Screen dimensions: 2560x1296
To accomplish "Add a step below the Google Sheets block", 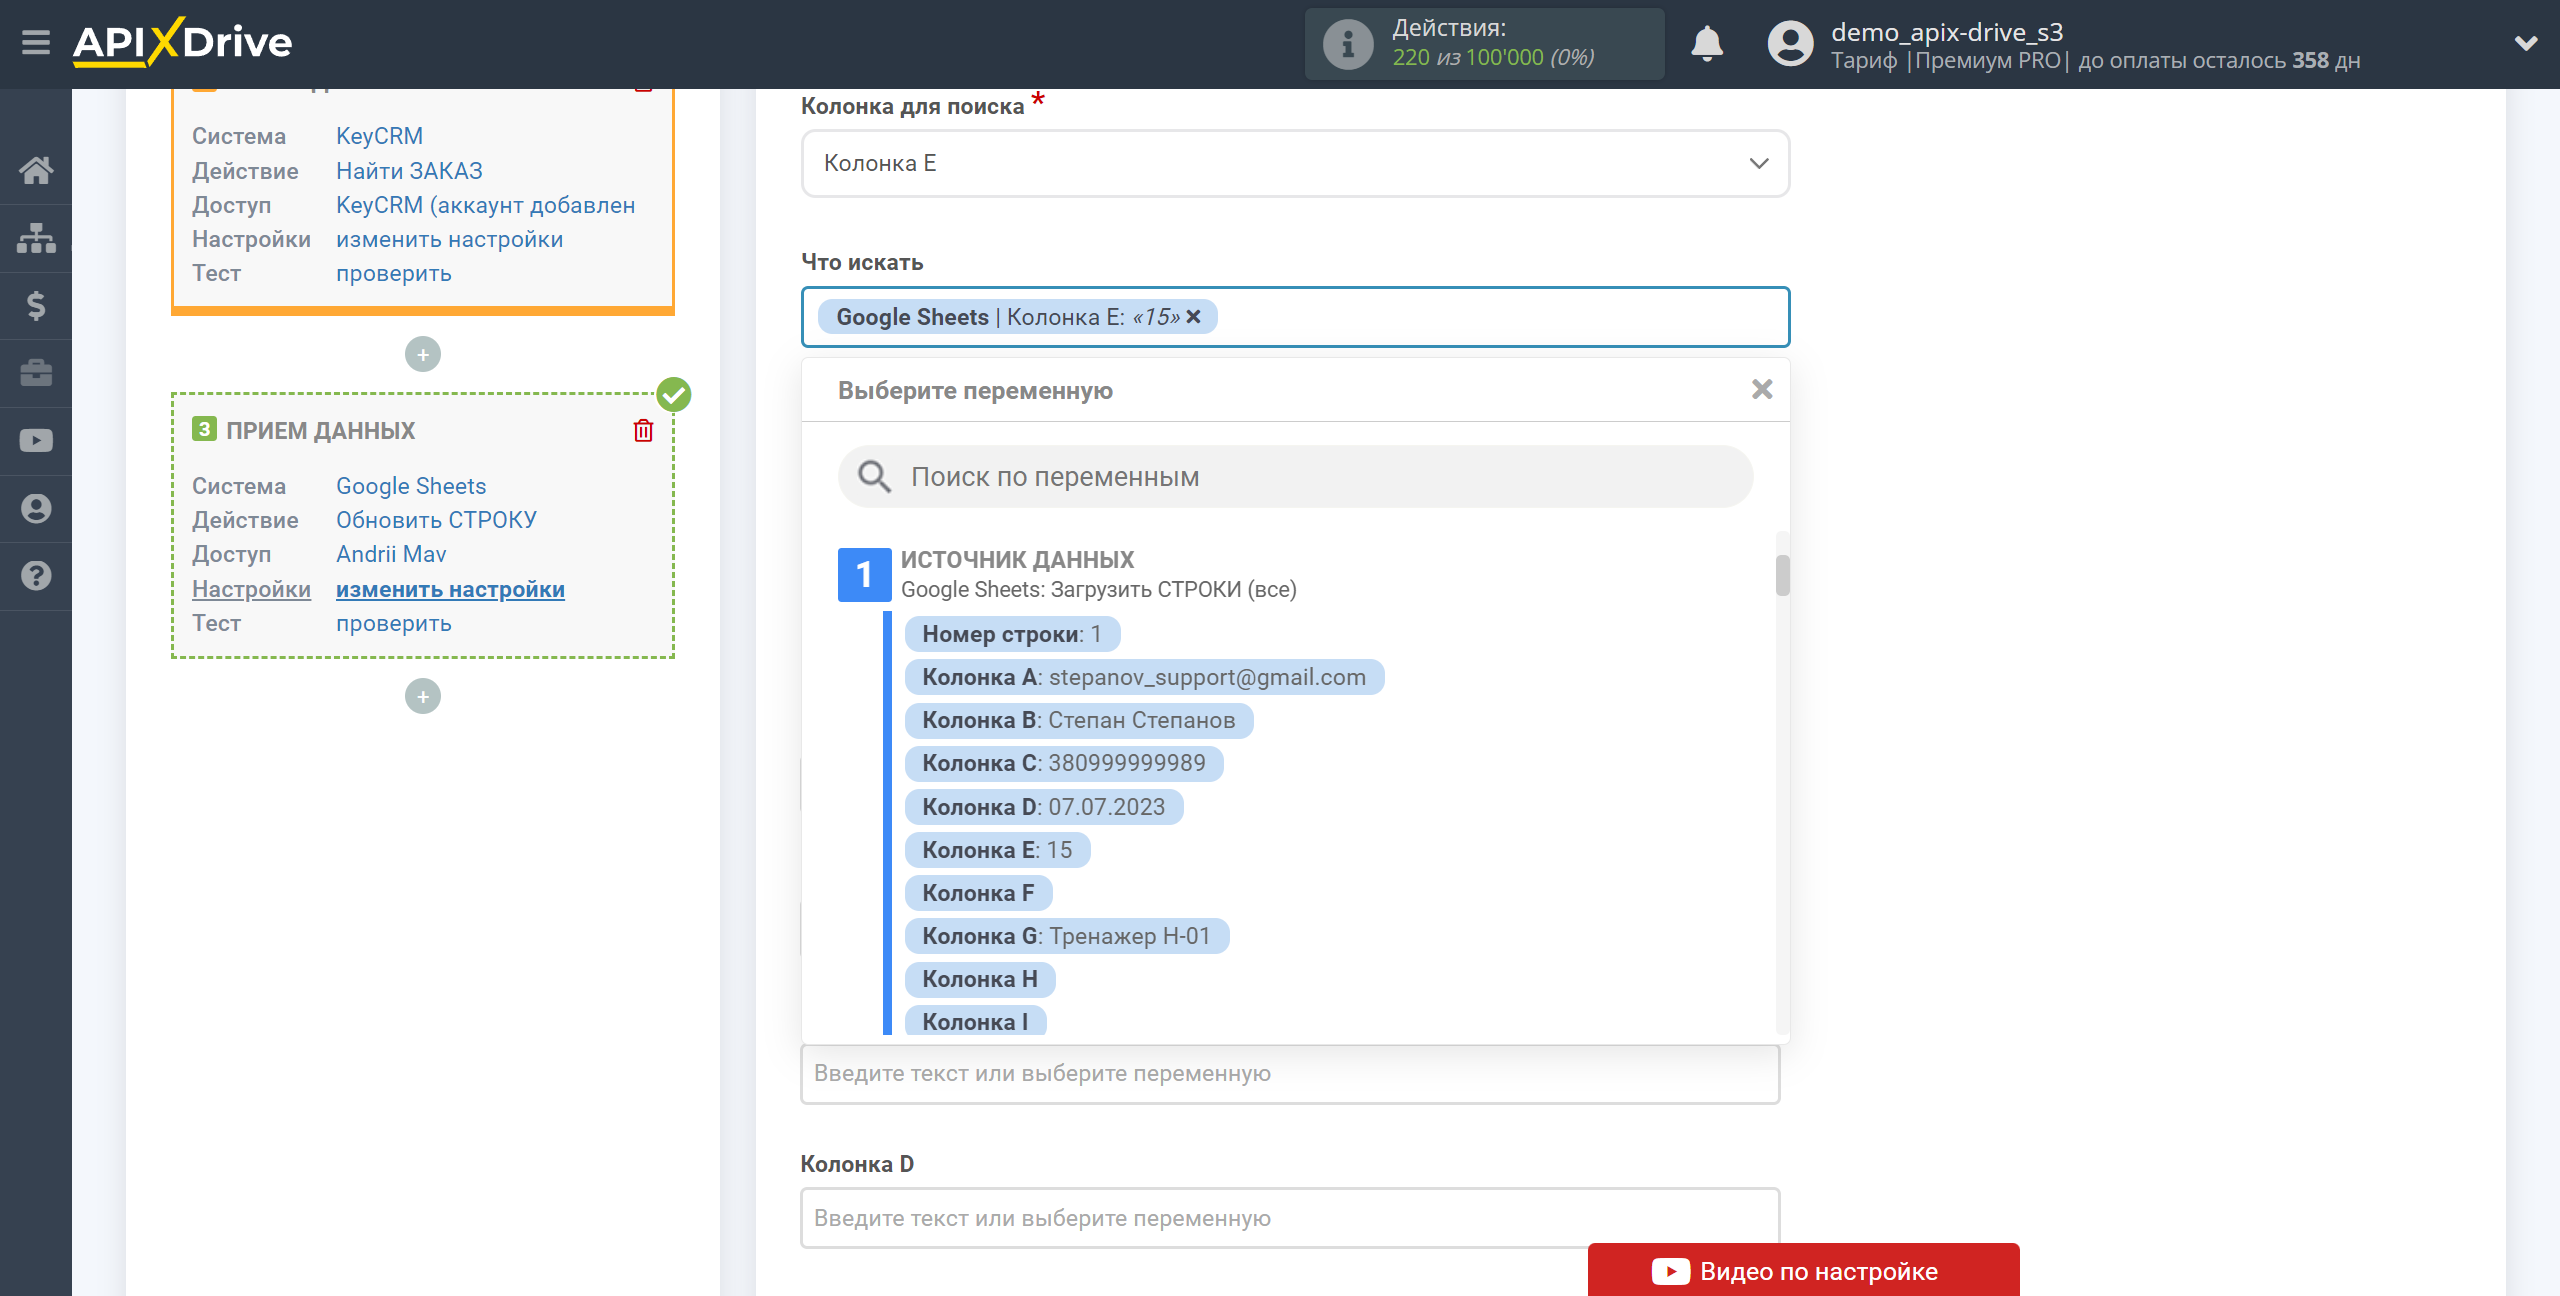I will coord(423,696).
